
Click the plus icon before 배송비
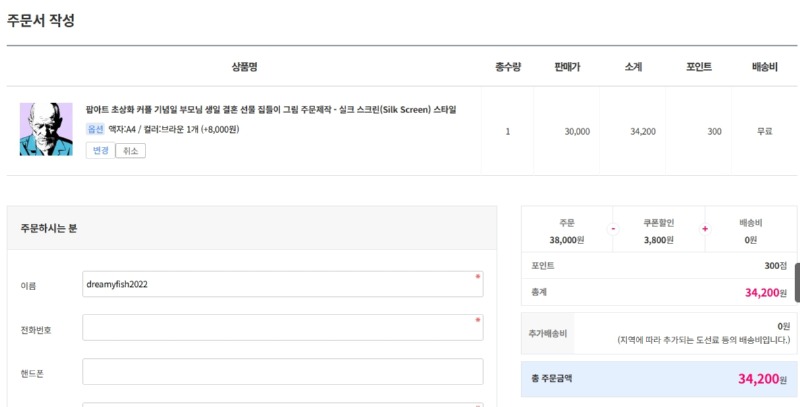click(705, 230)
